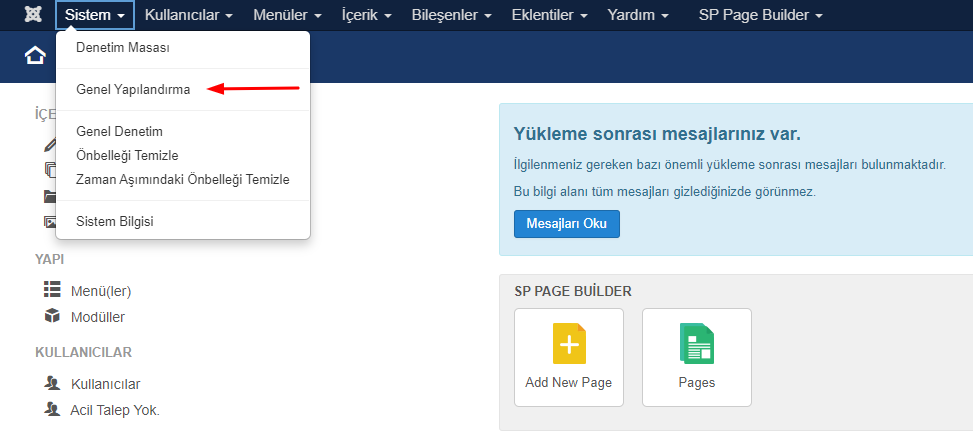Expand the Kullanıcılar top menu

(188, 15)
